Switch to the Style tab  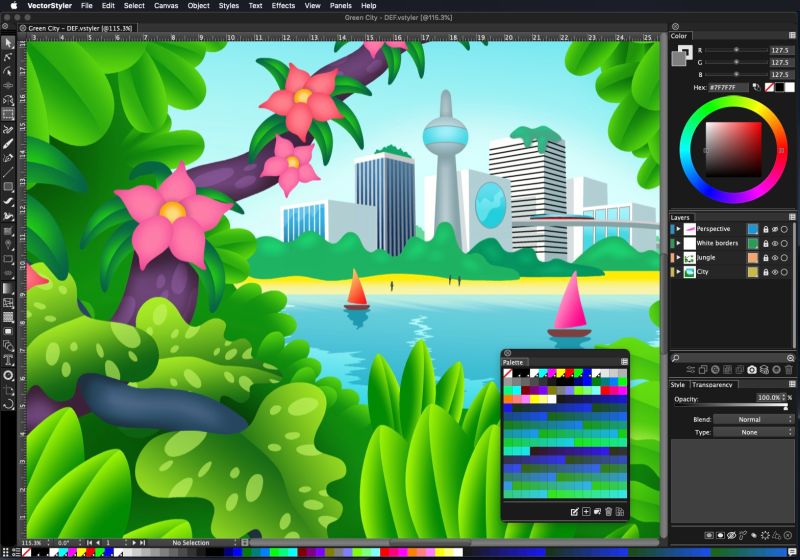pyautogui.click(x=678, y=385)
